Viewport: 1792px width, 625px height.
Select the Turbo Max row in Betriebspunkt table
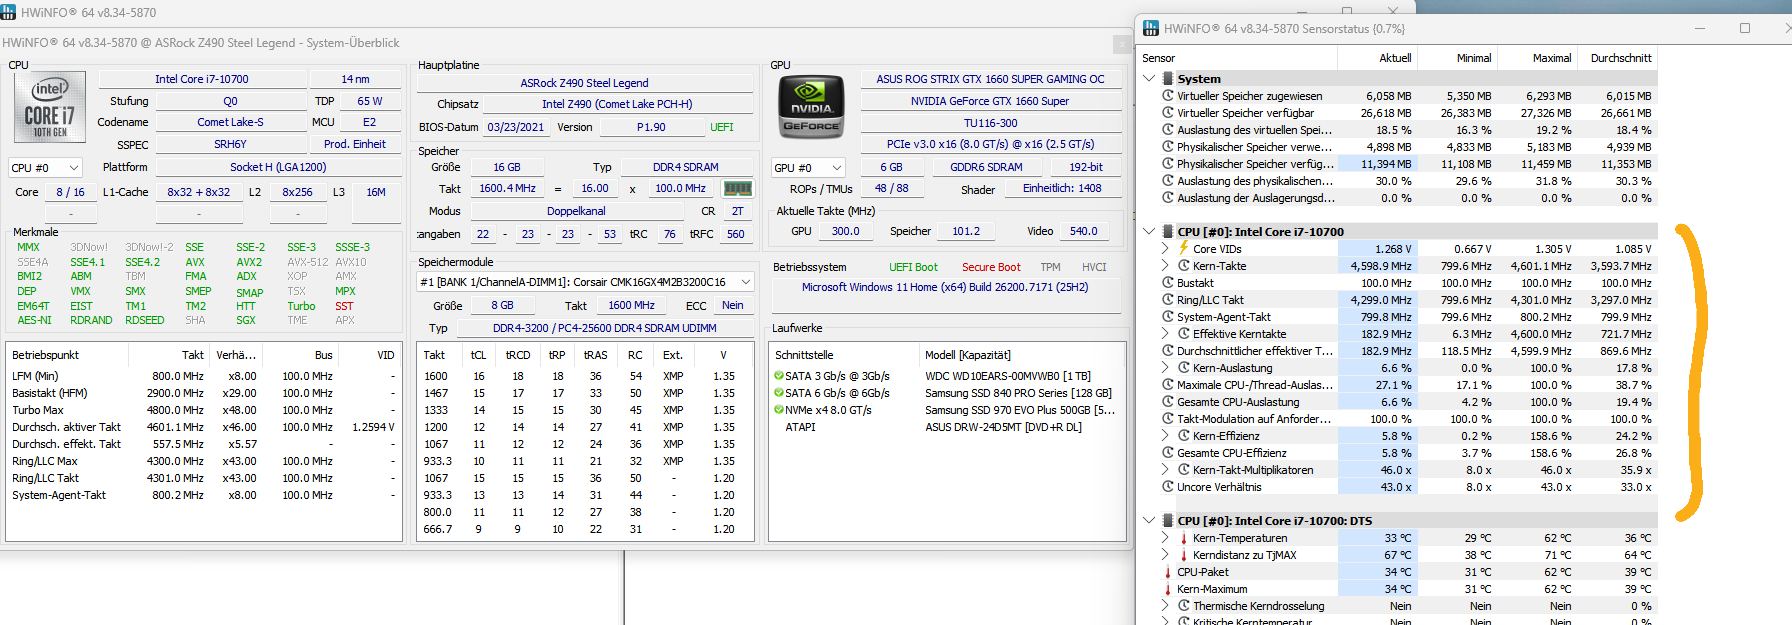pyautogui.click(x=204, y=410)
